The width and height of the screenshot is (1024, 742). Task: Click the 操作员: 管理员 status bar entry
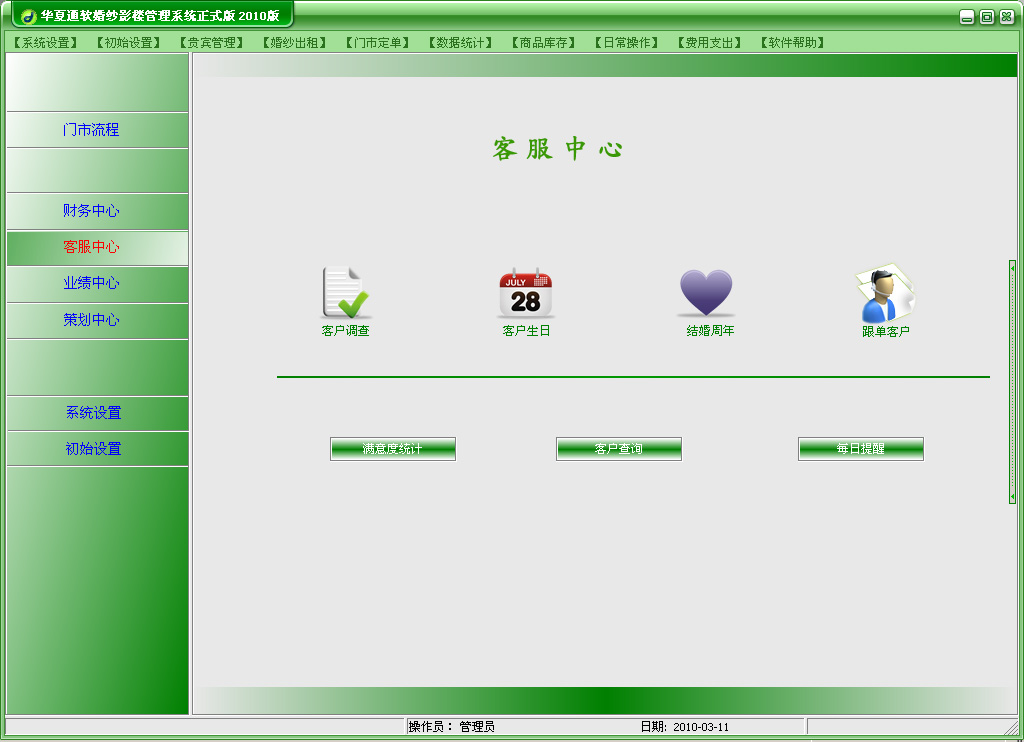451,727
